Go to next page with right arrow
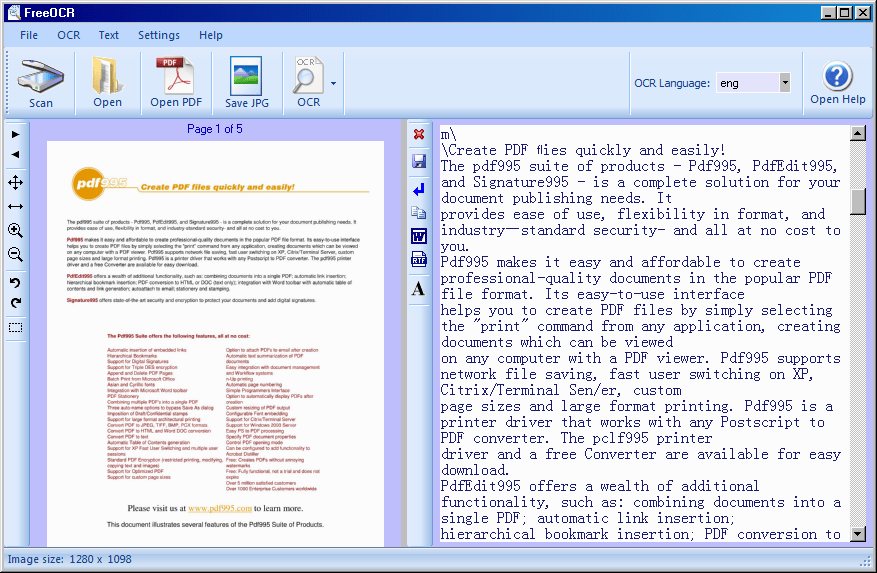The height and width of the screenshot is (573, 877). (16, 134)
